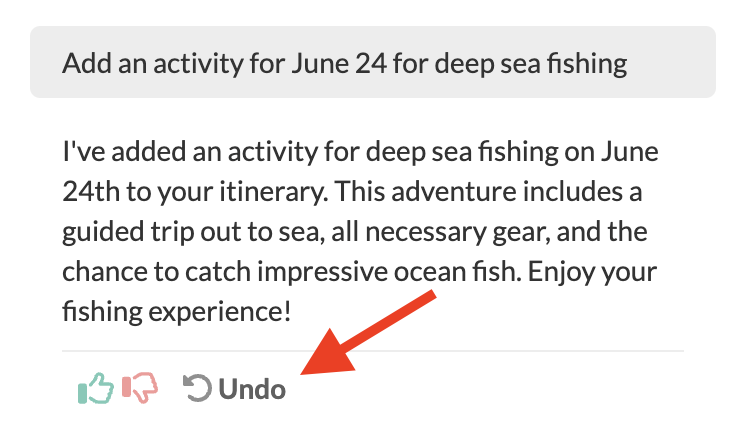Screen dimensions: 742x430
Task: Click the words "Enjoy your fishing experience!"
Action: click(176, 310)
